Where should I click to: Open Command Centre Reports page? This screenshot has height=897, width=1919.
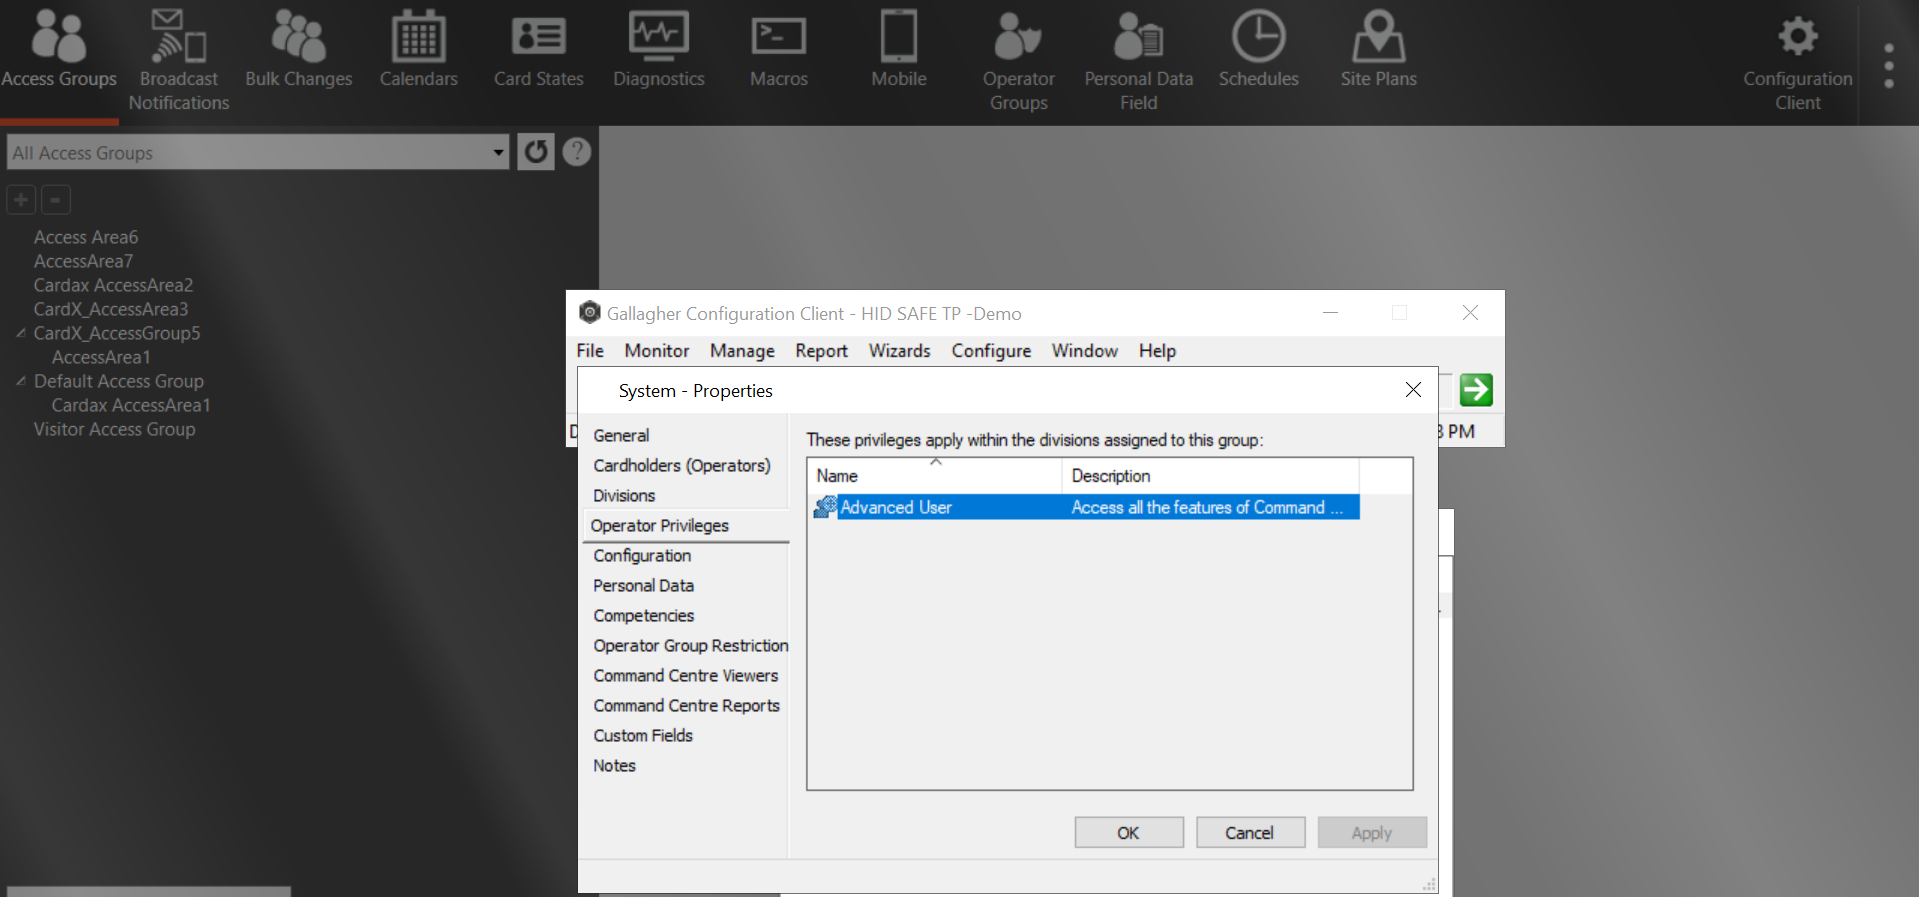click(686, 706)
